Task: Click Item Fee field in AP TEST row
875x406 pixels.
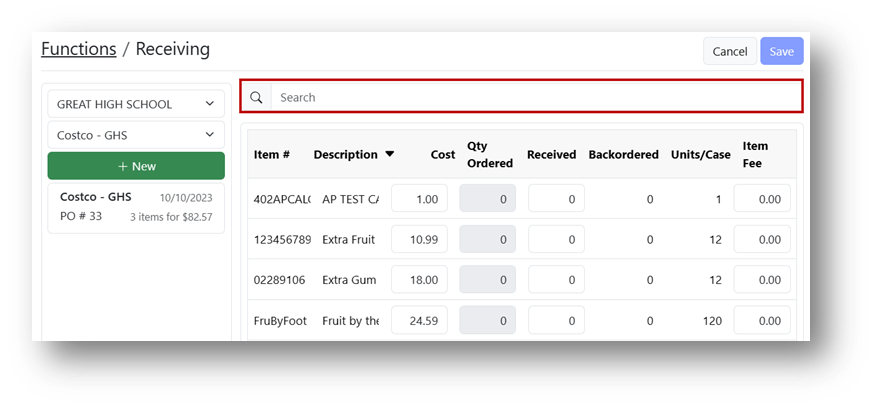Action: [x=762, y=199]
